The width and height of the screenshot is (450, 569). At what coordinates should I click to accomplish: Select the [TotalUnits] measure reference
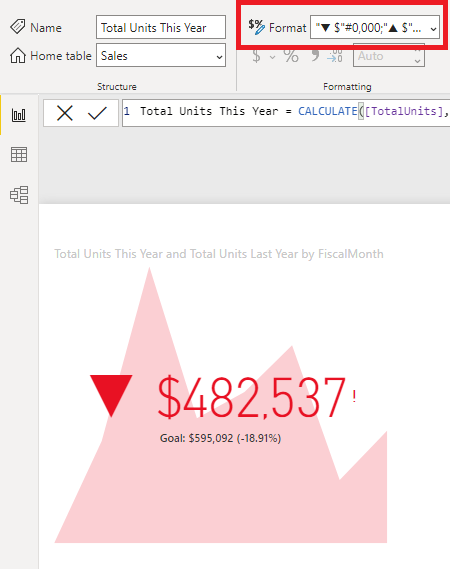[x=404, y=111]
